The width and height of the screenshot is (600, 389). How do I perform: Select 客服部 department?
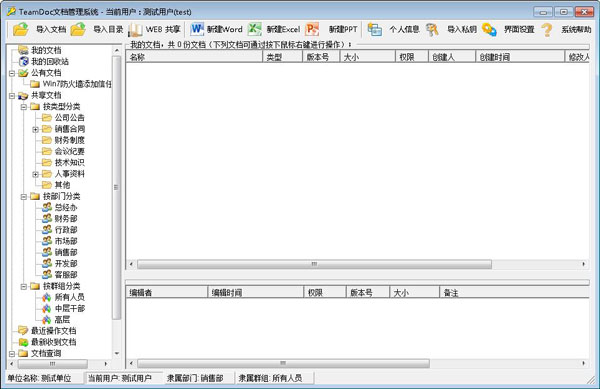coord(65,274)
